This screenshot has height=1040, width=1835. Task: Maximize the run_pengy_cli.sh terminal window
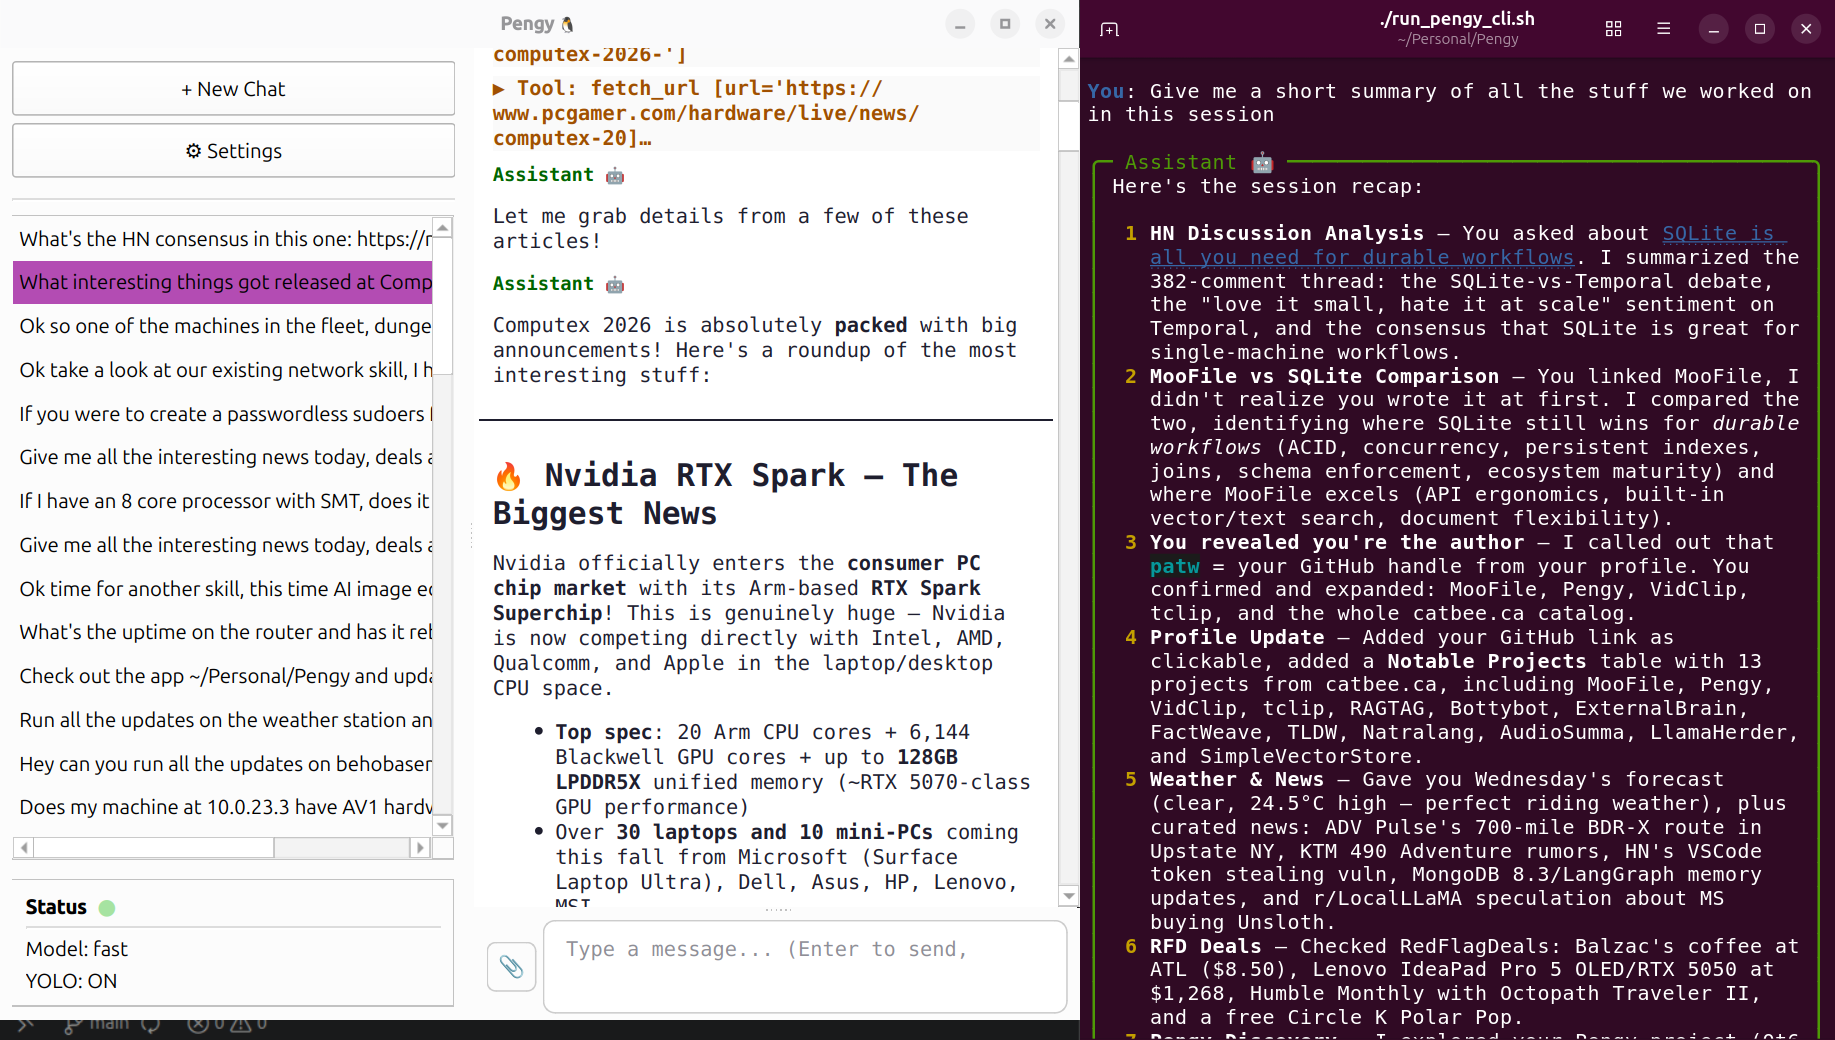click(x=1760, y=29)
